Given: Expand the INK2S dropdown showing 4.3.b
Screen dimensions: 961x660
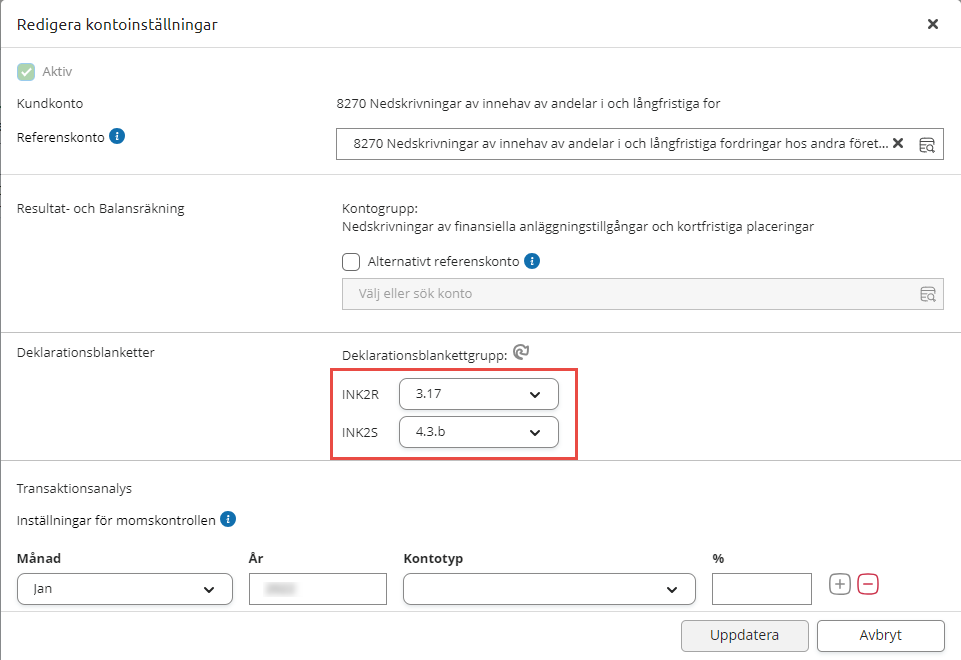Looking at the screenshot, I should pos(478,432).
